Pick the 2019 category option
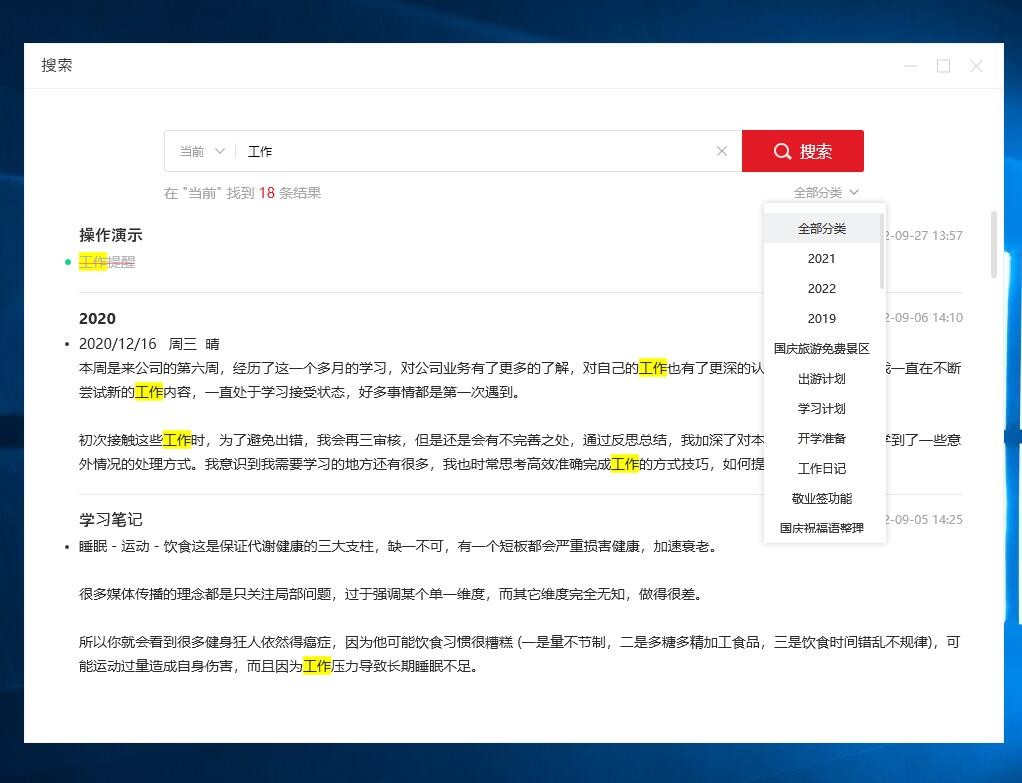This screenshot has width=1022, height=783. [821, 319]
